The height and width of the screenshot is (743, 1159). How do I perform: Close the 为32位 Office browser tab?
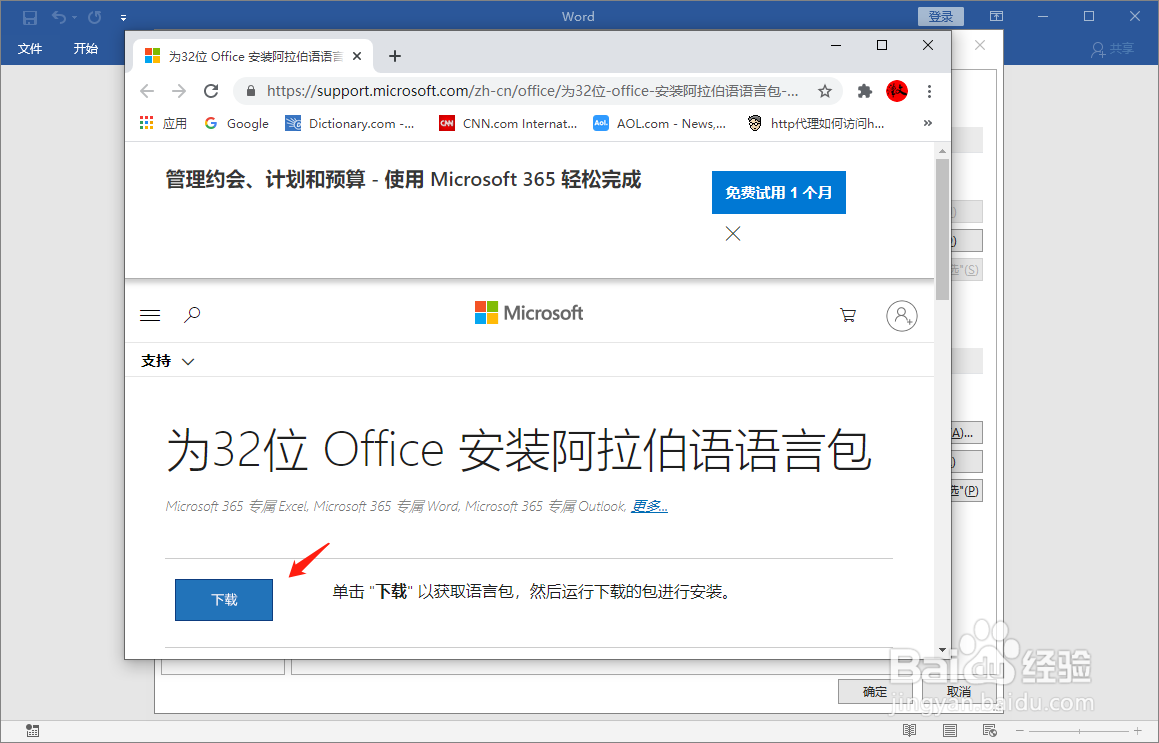click(357, 56)
